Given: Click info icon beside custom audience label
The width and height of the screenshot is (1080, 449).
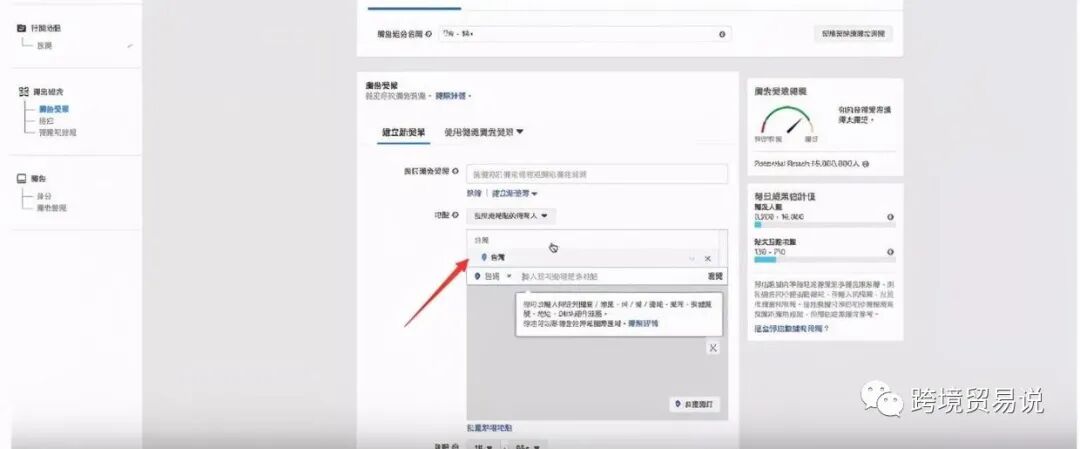Looking at the screenshot, I should click(x=455, y=171).
